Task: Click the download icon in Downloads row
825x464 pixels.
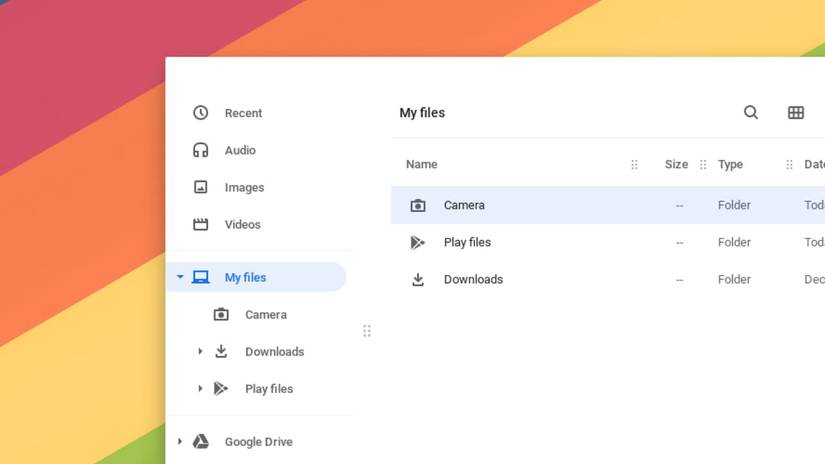Action: (x=418, y=279)
